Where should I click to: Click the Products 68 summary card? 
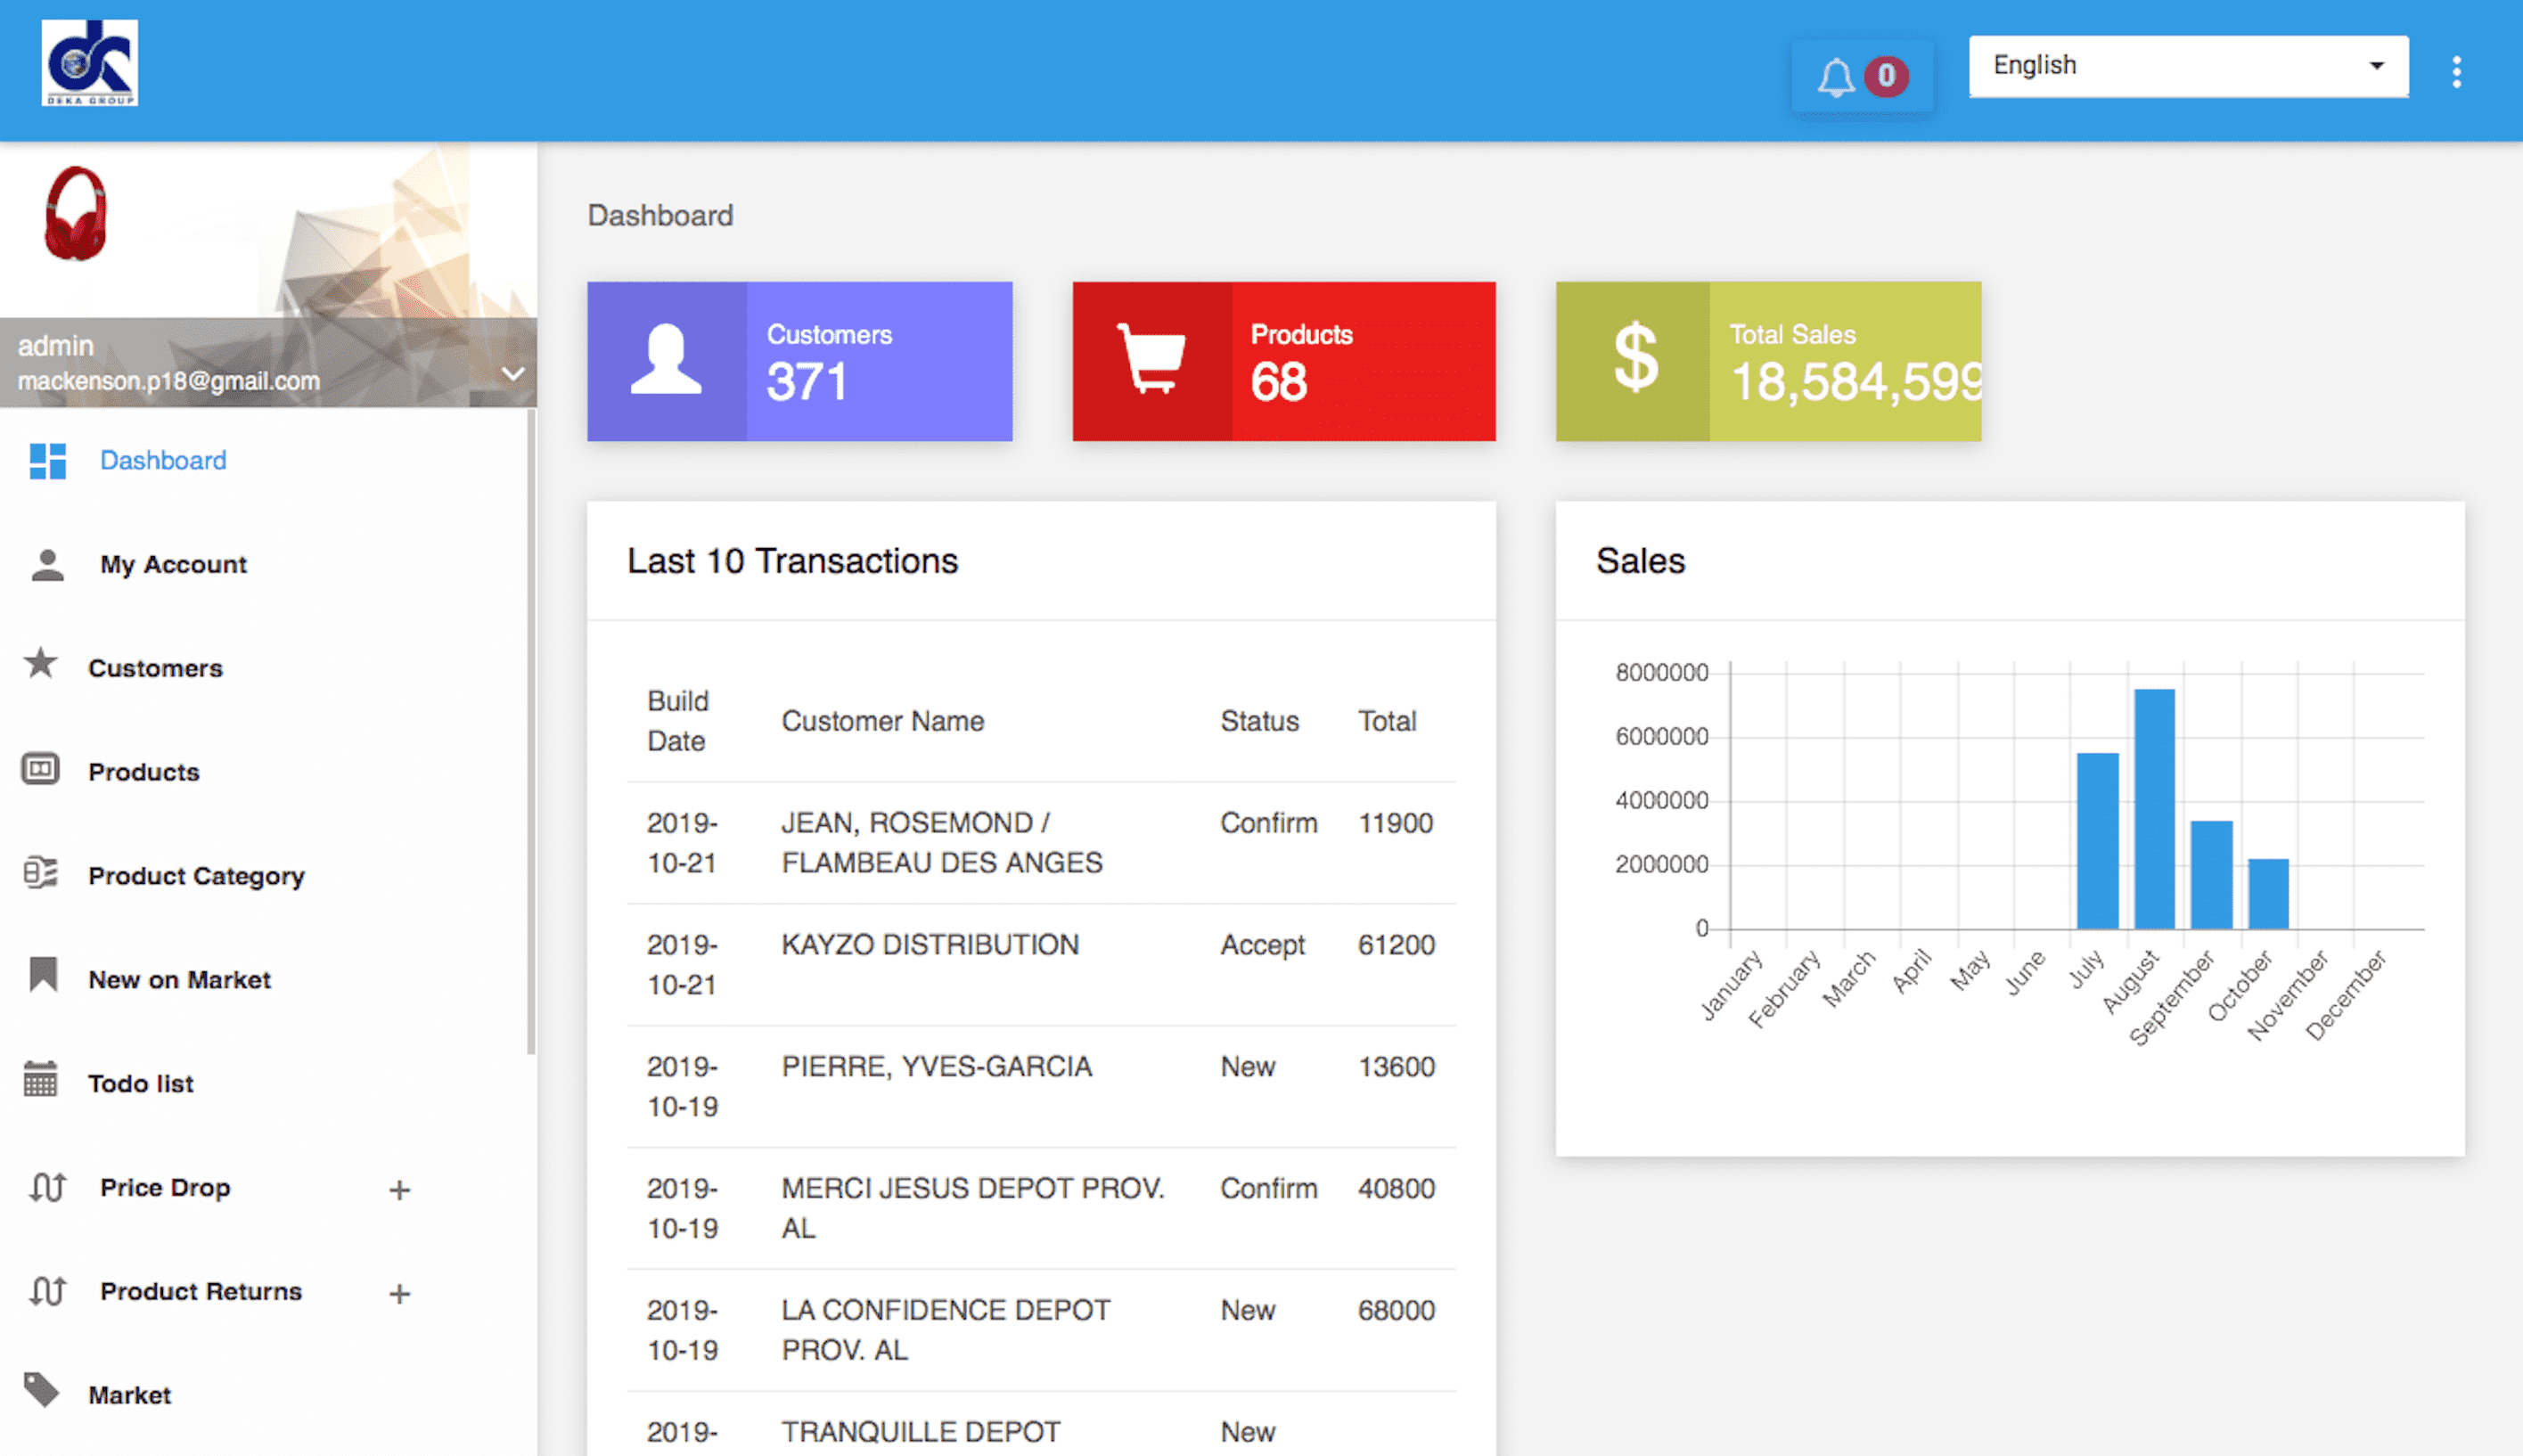pos(1283,362)
